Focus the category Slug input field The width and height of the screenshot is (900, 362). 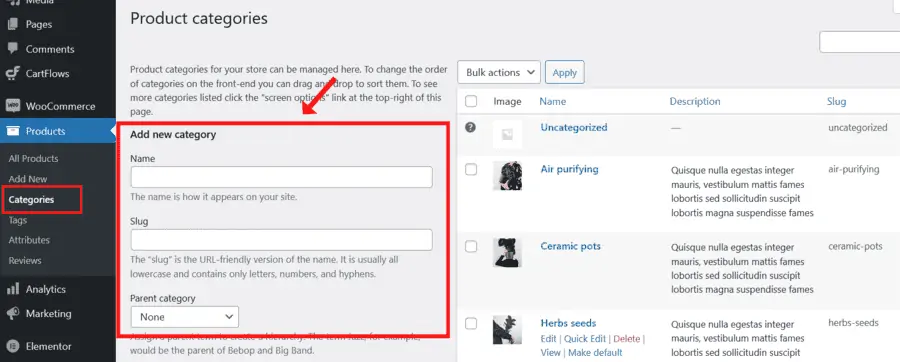coord(281,240)
